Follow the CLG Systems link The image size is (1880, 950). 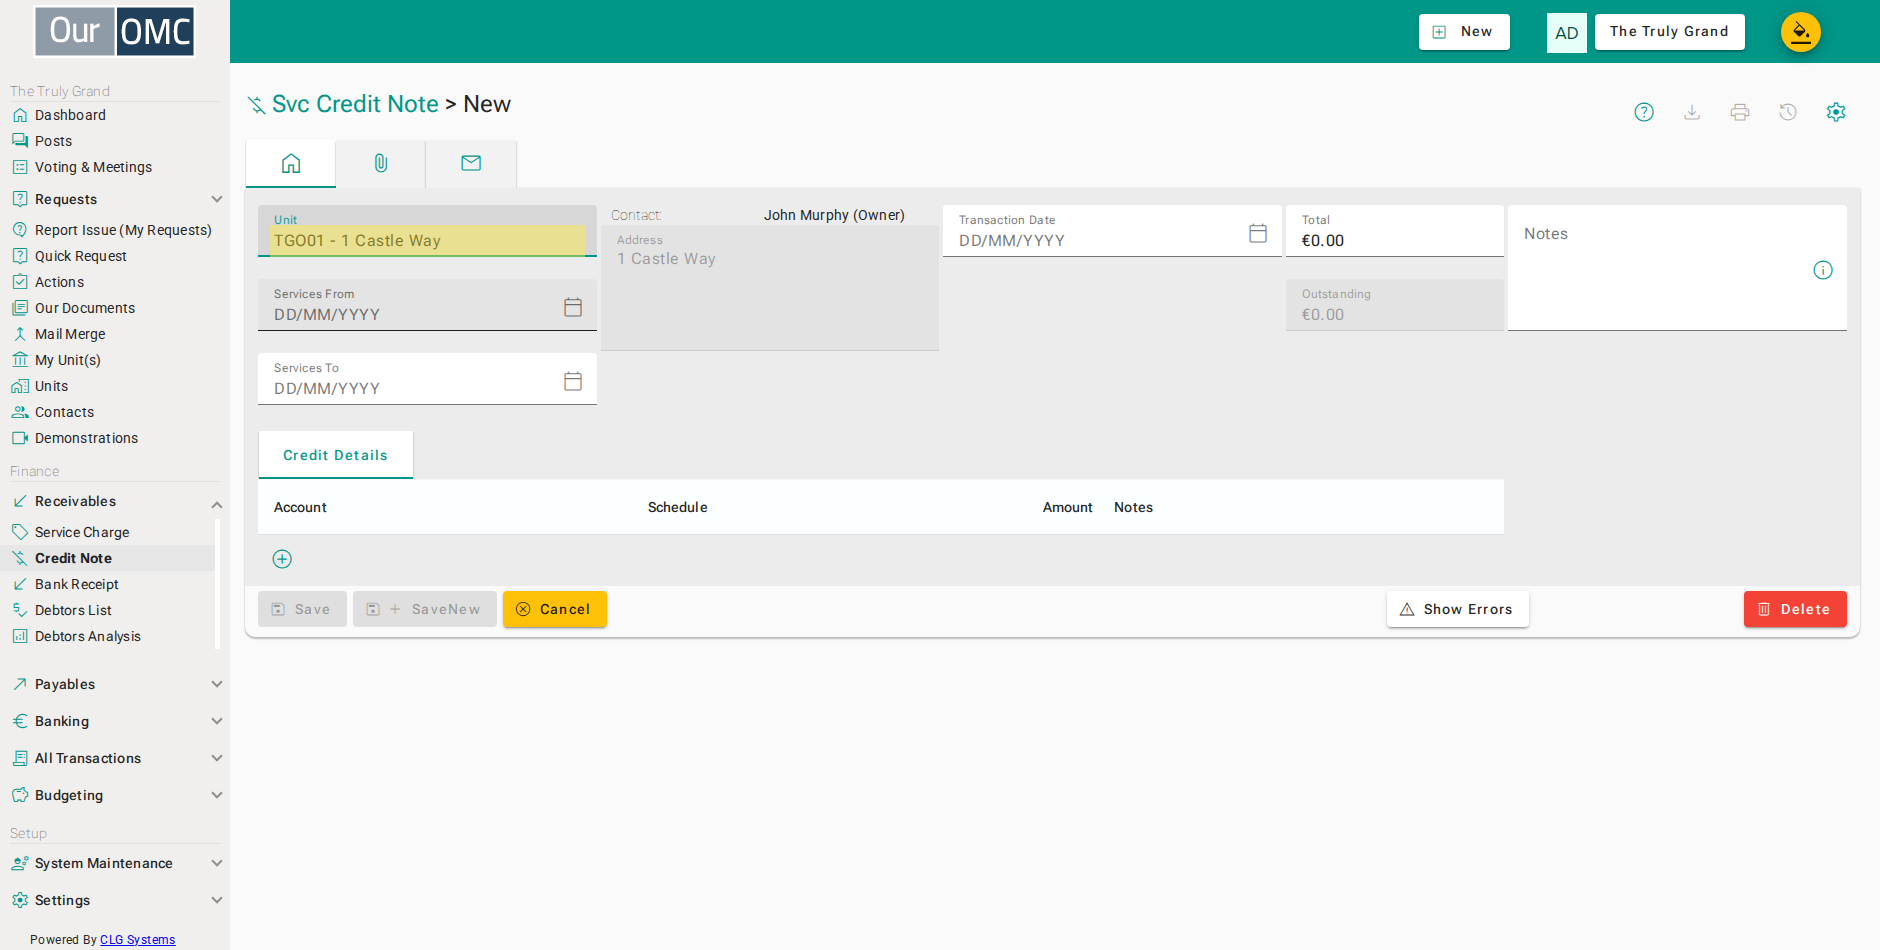point(137,940)
